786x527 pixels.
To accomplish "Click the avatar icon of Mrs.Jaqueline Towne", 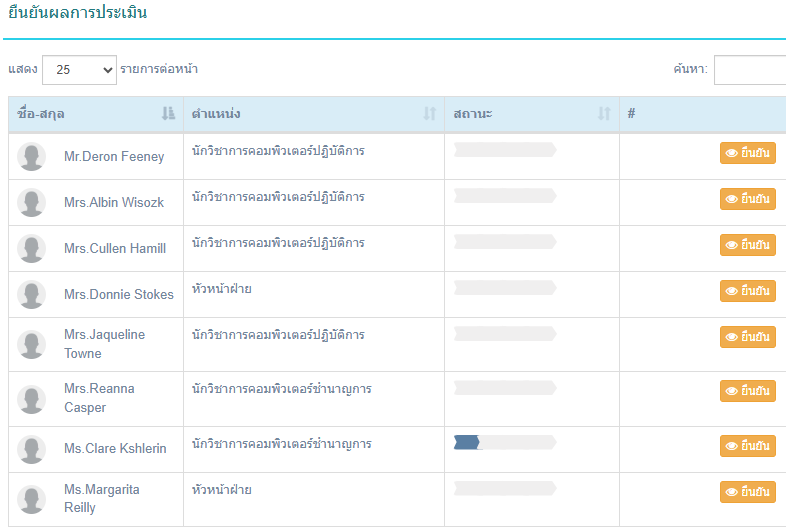I will [32, 344].
